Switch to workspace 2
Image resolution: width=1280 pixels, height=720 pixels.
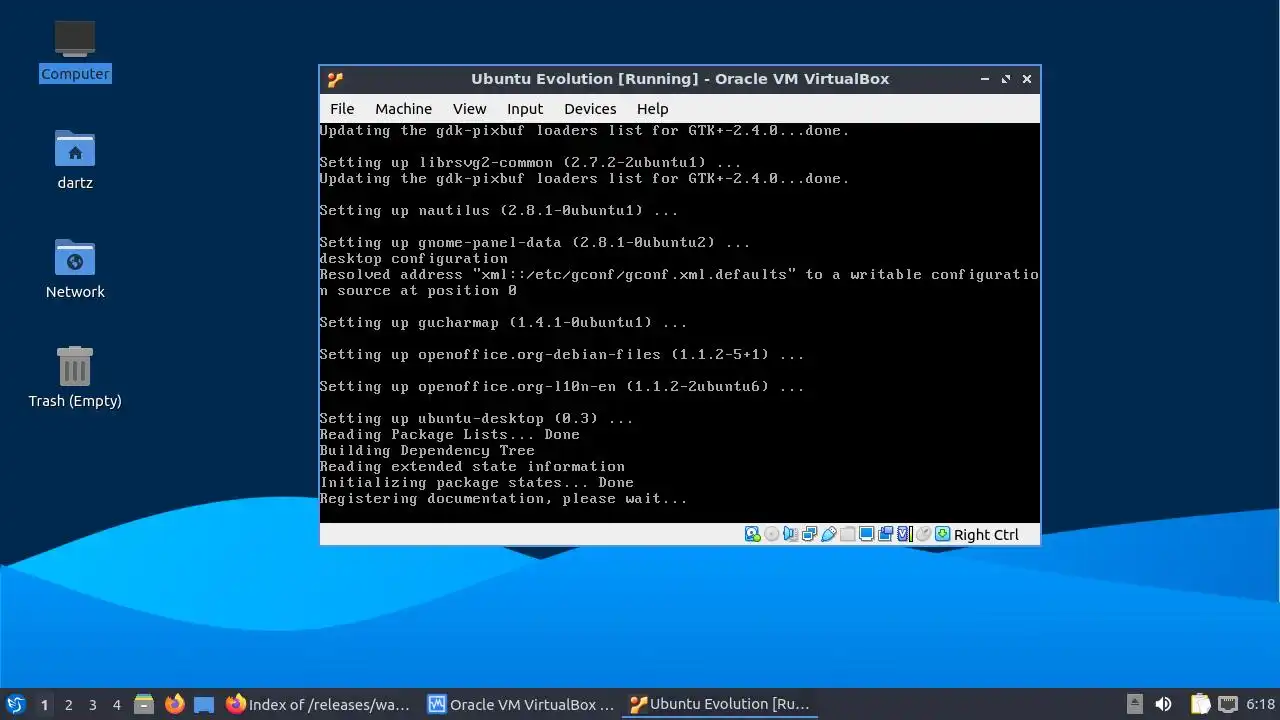pyautogui.click(x=68, y=704)
